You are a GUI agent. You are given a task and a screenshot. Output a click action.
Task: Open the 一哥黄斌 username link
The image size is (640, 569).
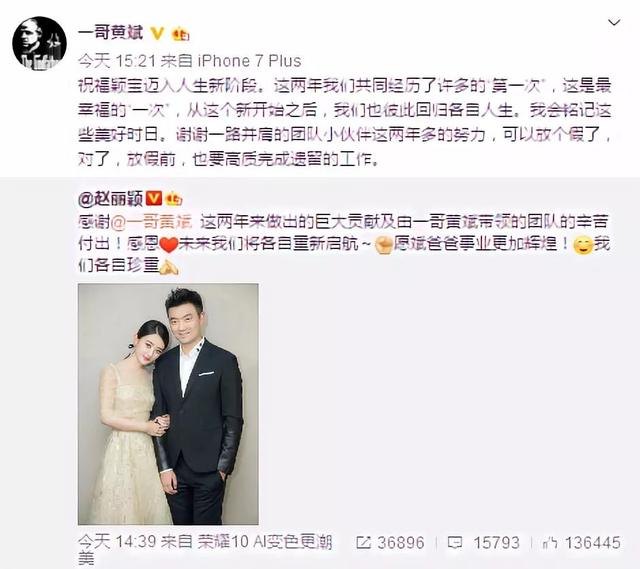[111, 33]
